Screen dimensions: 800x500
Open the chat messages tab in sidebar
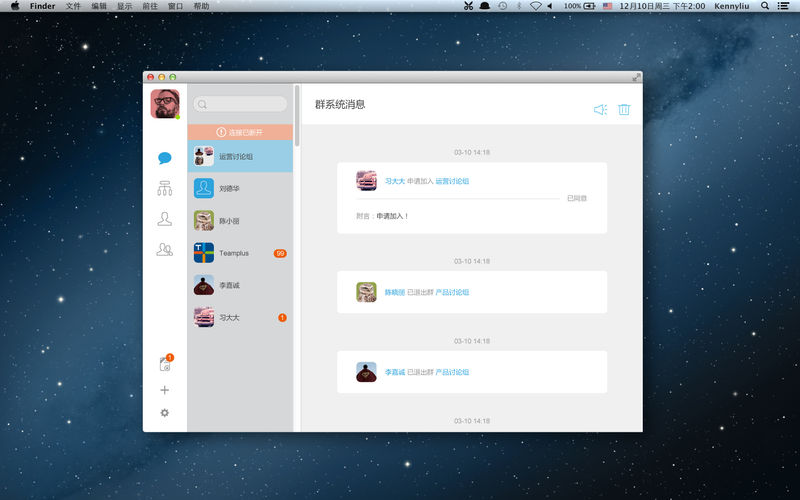pos(165,158)
